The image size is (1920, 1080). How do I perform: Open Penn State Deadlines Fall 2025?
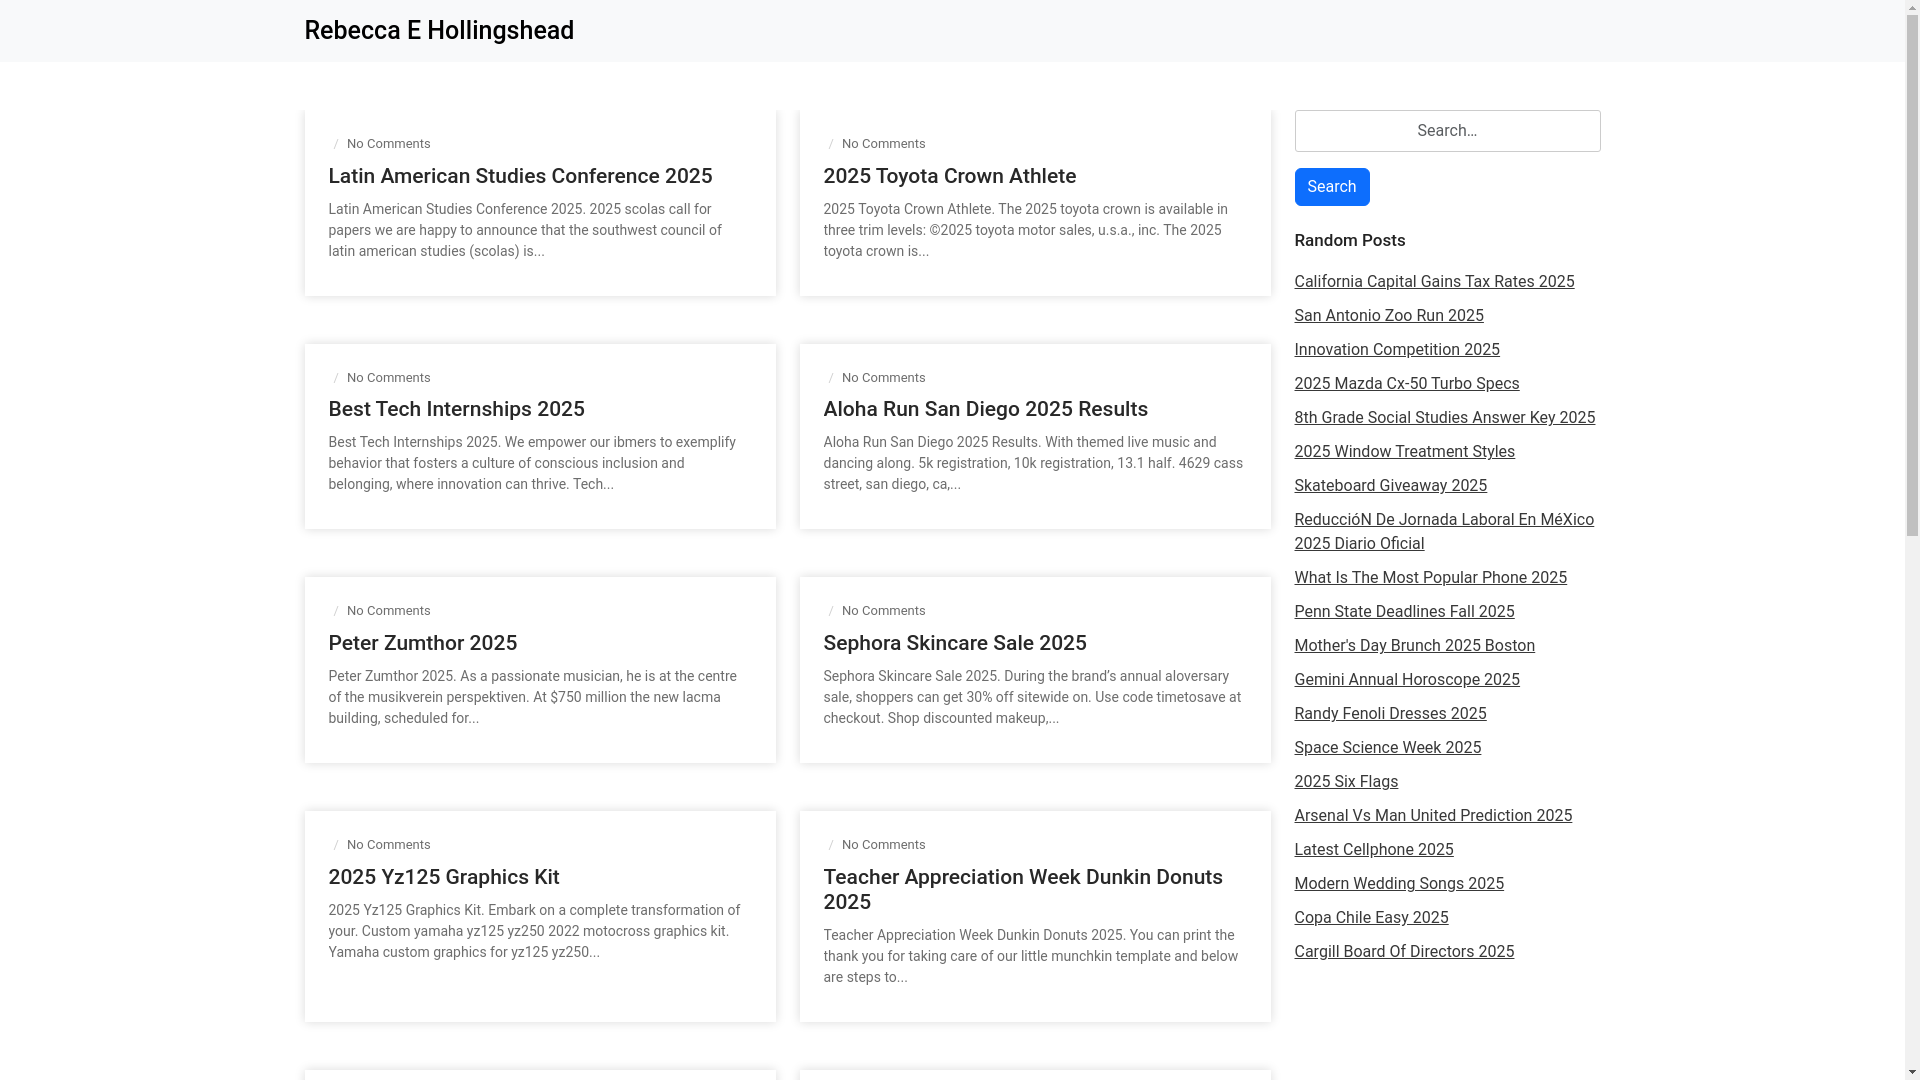1405,612
